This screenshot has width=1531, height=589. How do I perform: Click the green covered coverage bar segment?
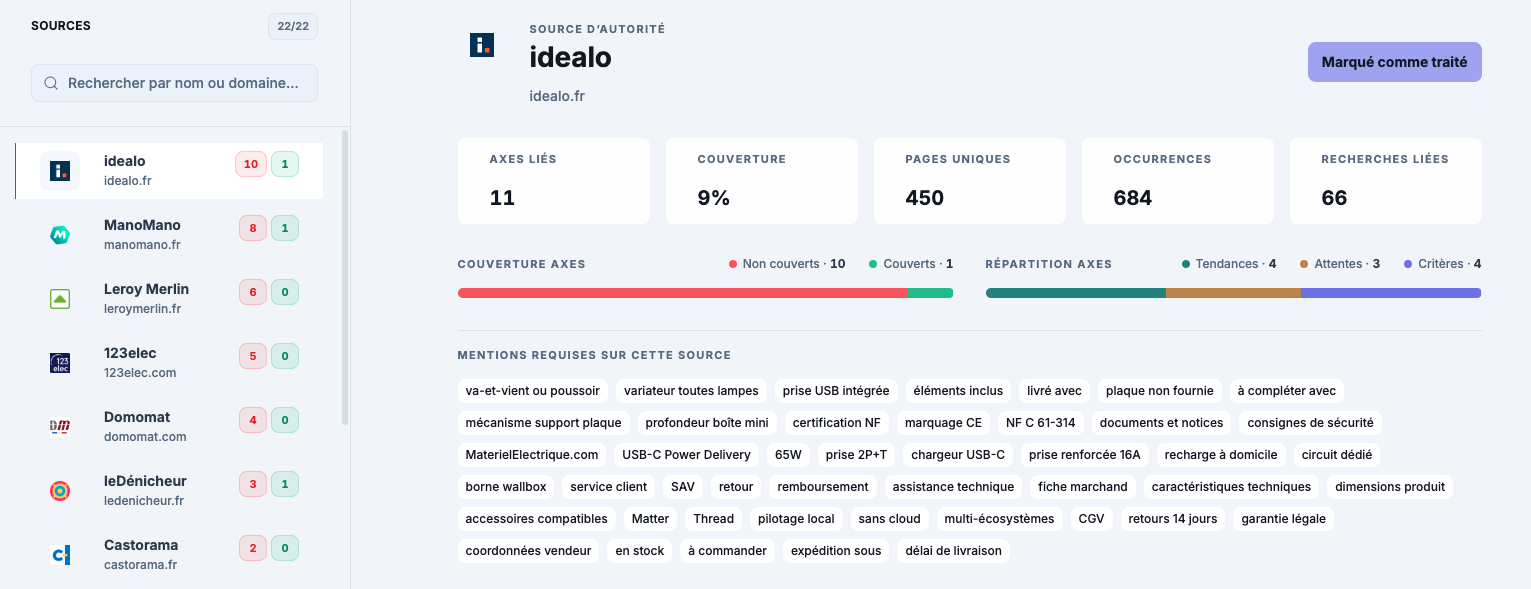(x=930, y=293)
